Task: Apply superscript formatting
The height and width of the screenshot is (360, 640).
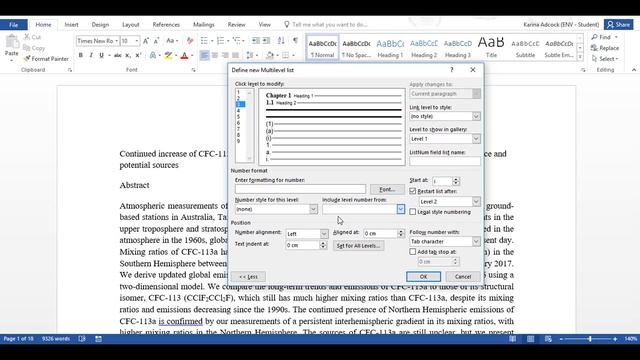Action: point(138,55)
